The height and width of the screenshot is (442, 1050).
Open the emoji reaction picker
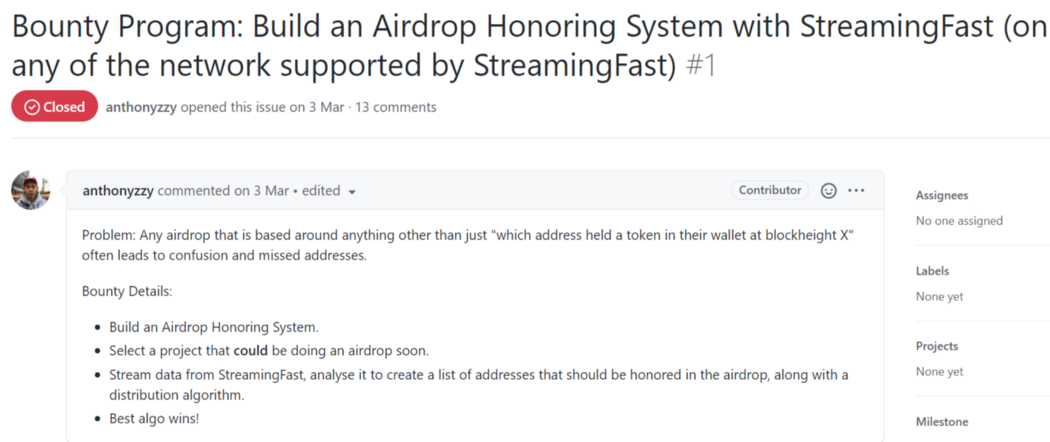828,190
